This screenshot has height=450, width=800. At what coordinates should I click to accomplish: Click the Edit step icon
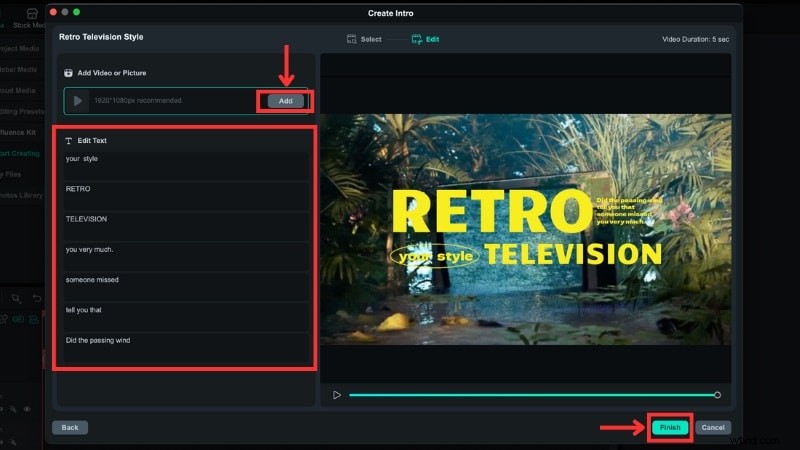[x=416, y=39]
